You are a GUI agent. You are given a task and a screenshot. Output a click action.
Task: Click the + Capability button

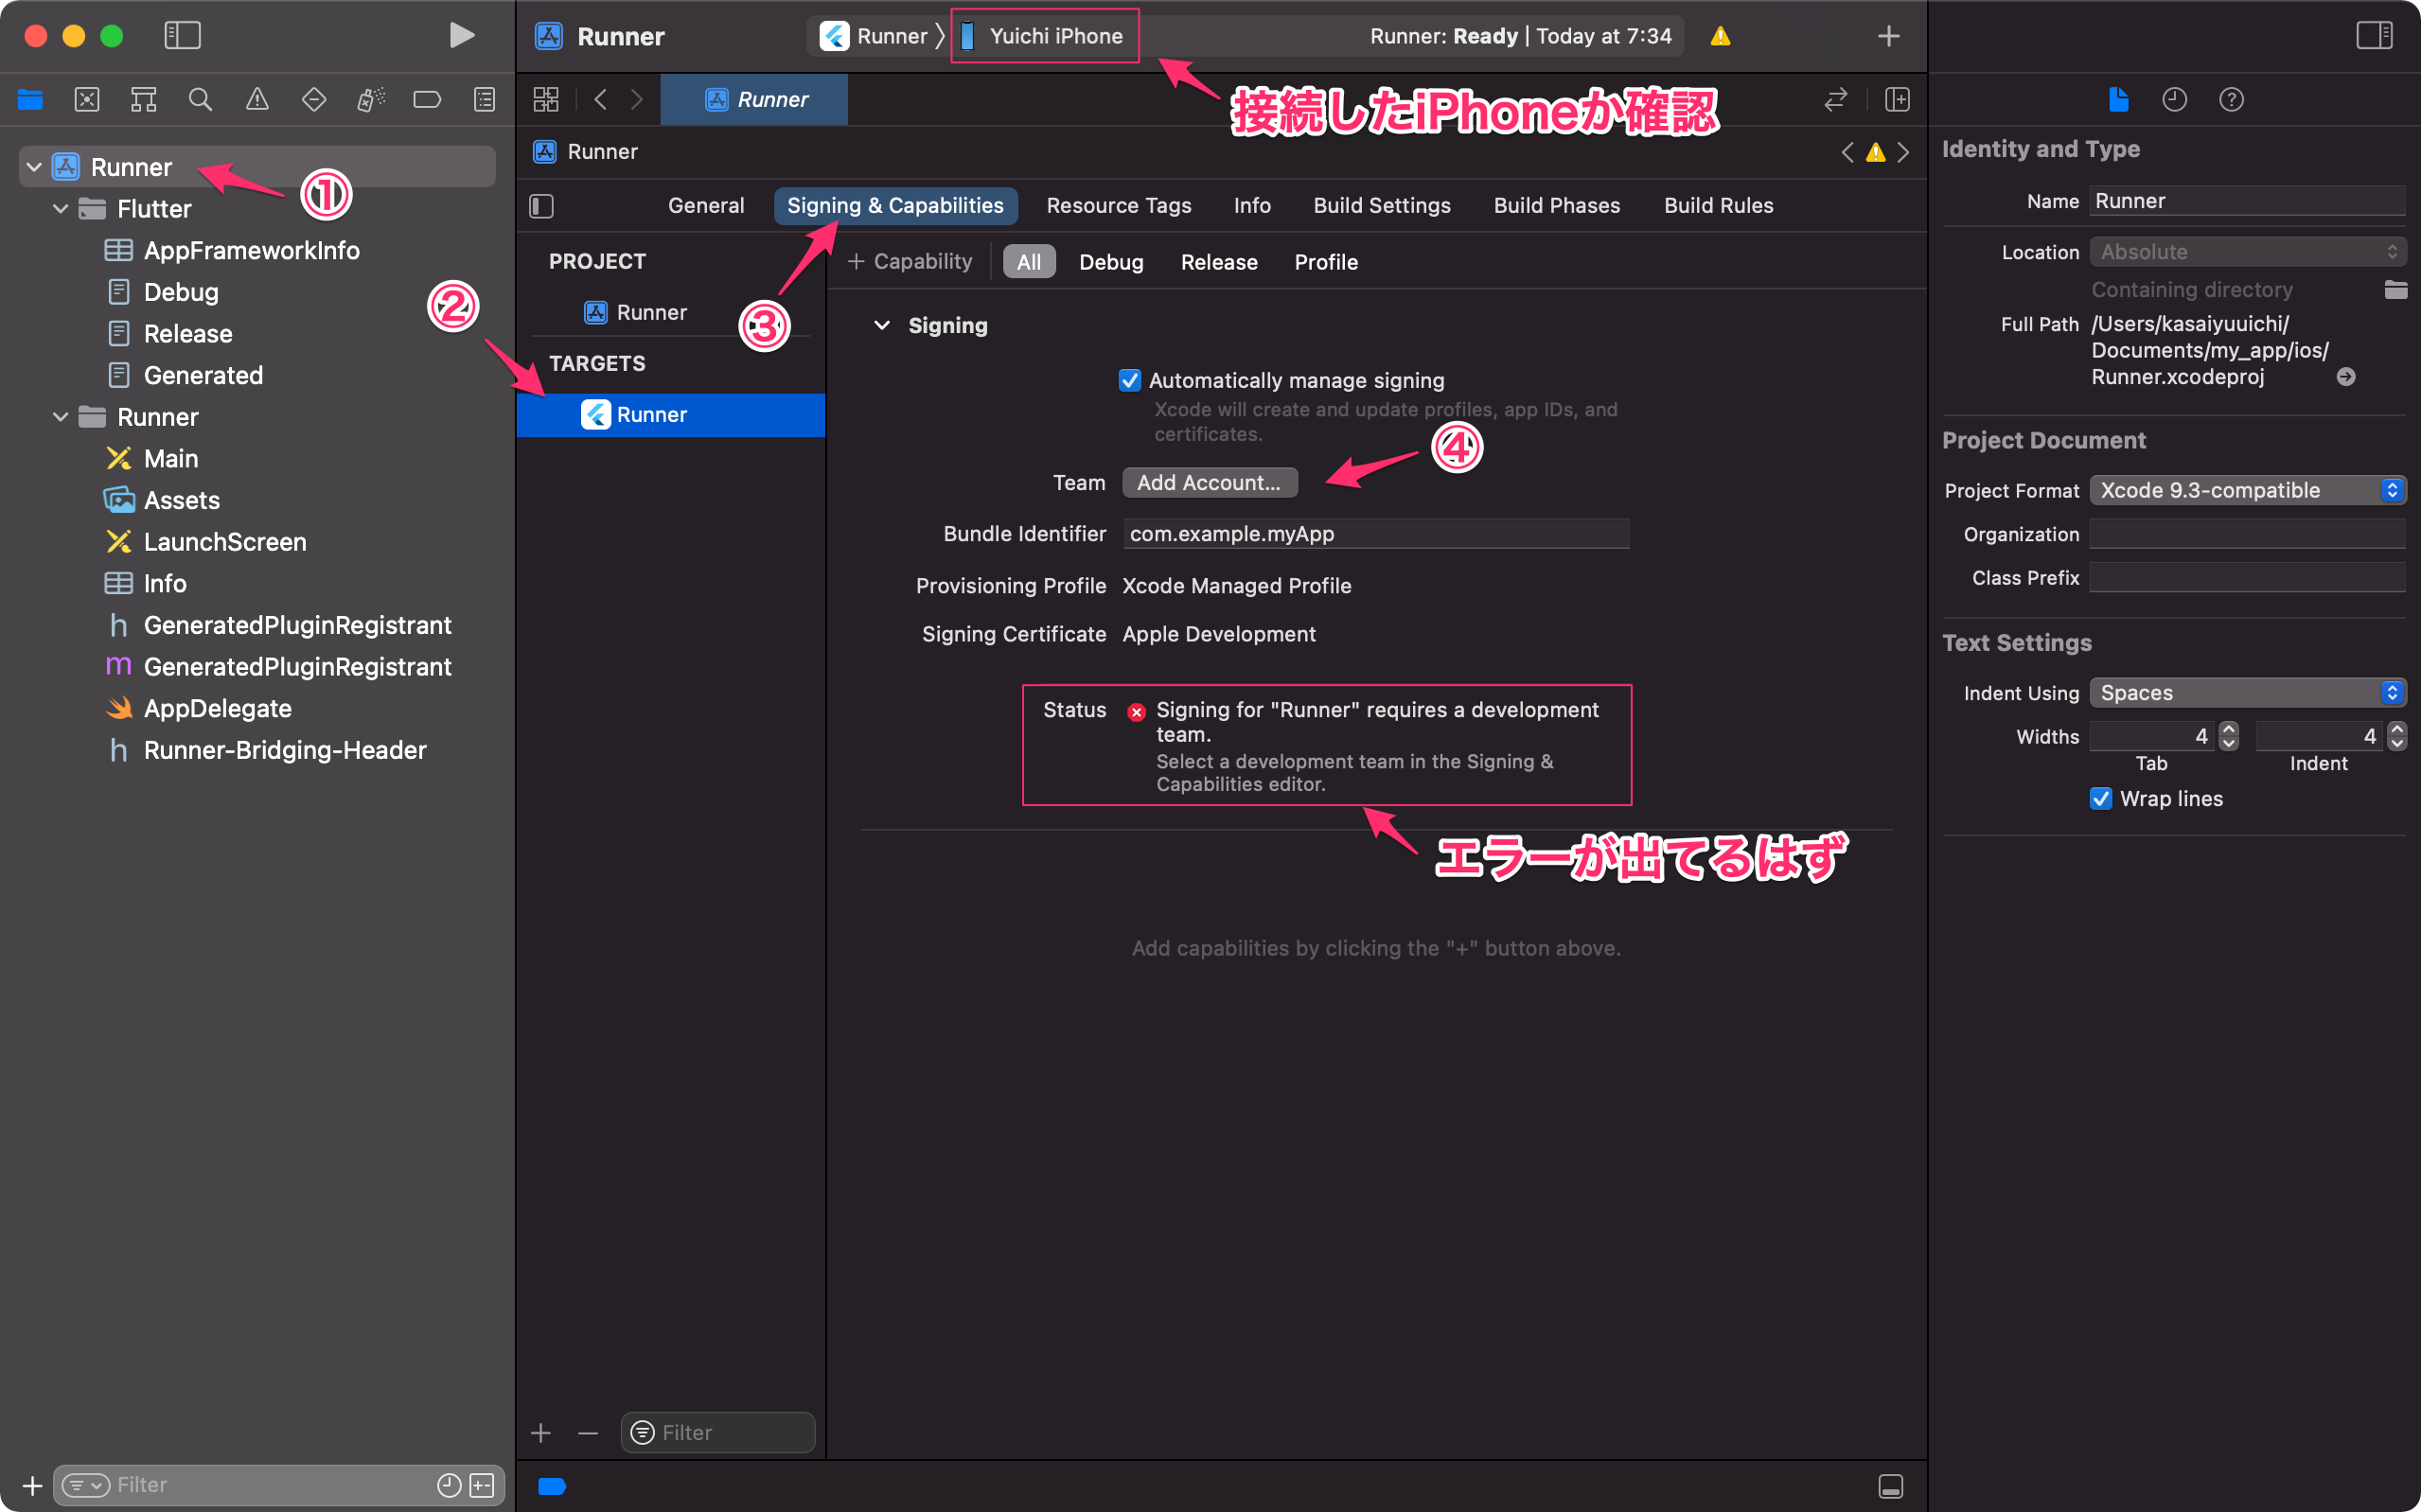[x=910, y=262]
